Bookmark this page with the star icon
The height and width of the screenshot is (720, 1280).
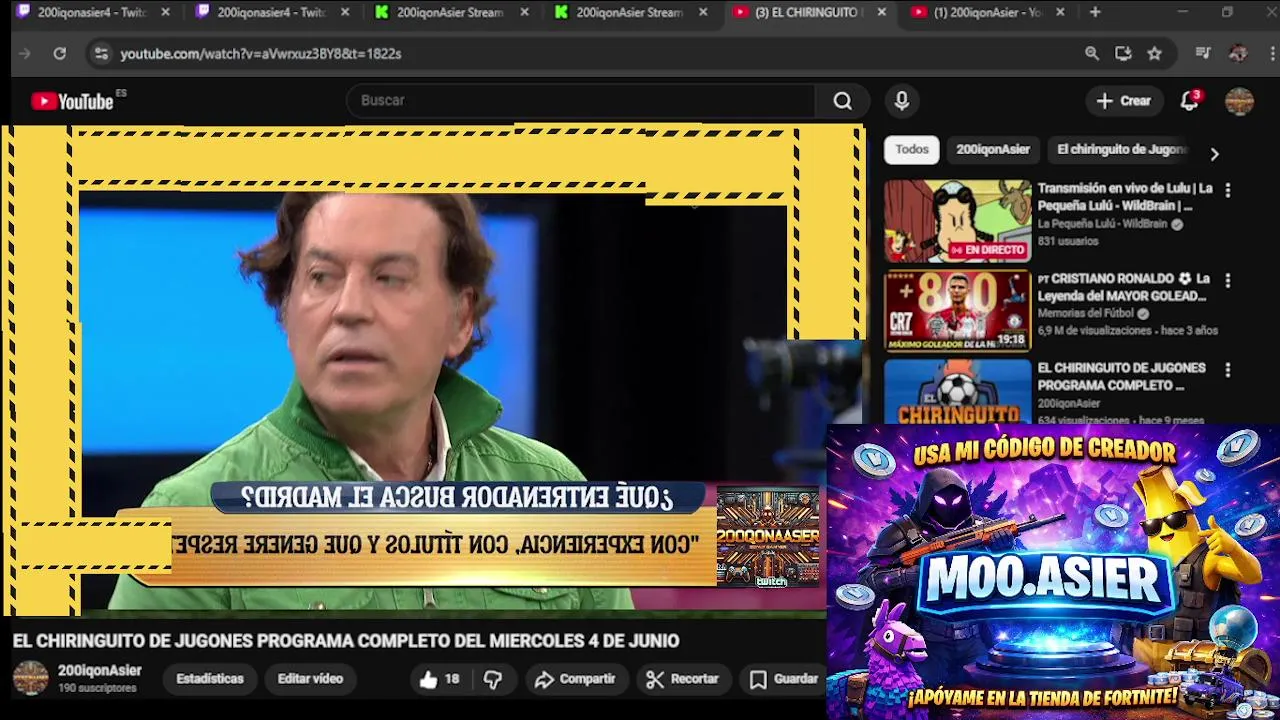(x=1154, y=54)
